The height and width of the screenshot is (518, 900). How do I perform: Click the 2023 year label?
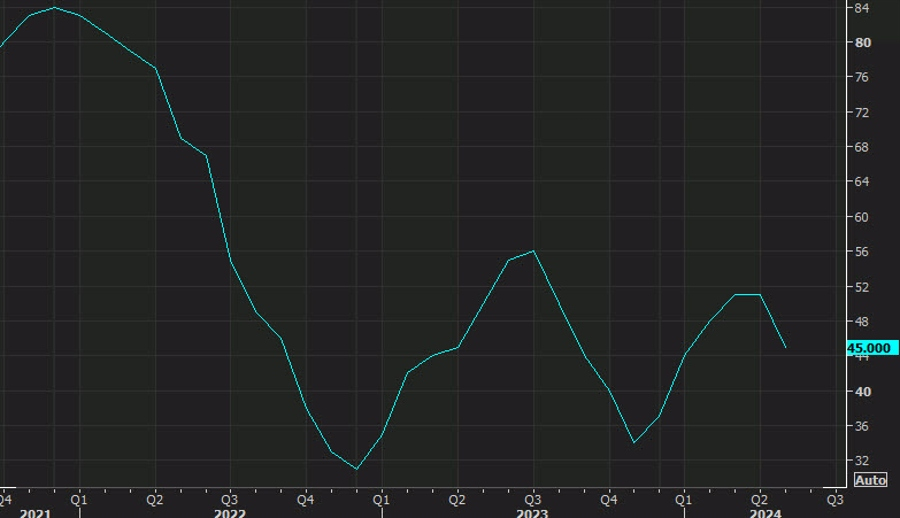(x=532, y=513)
